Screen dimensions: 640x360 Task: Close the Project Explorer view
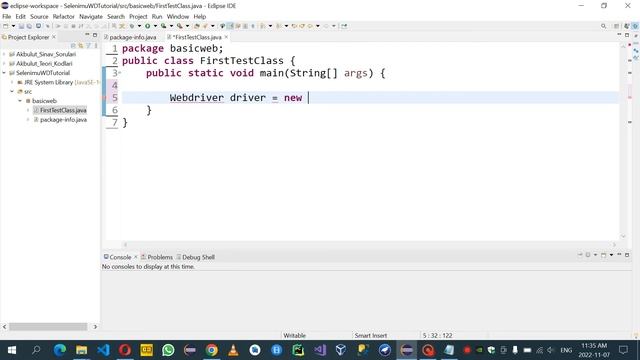(x=54, y=37)
